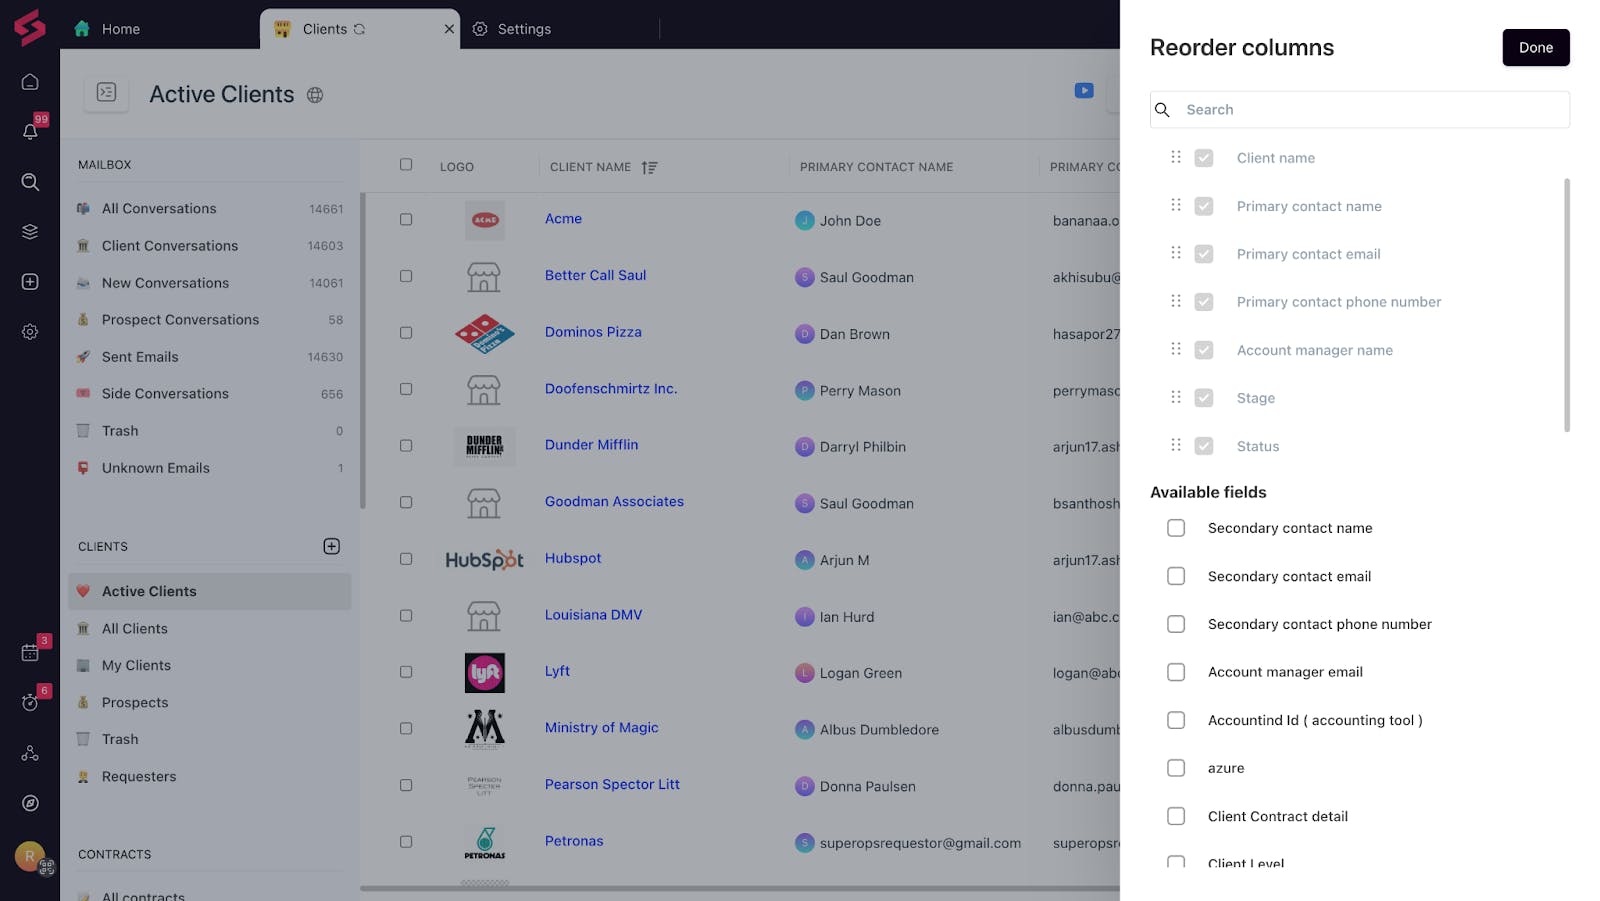
Task: Open the Petronas client link
Action: pos(574,842)
